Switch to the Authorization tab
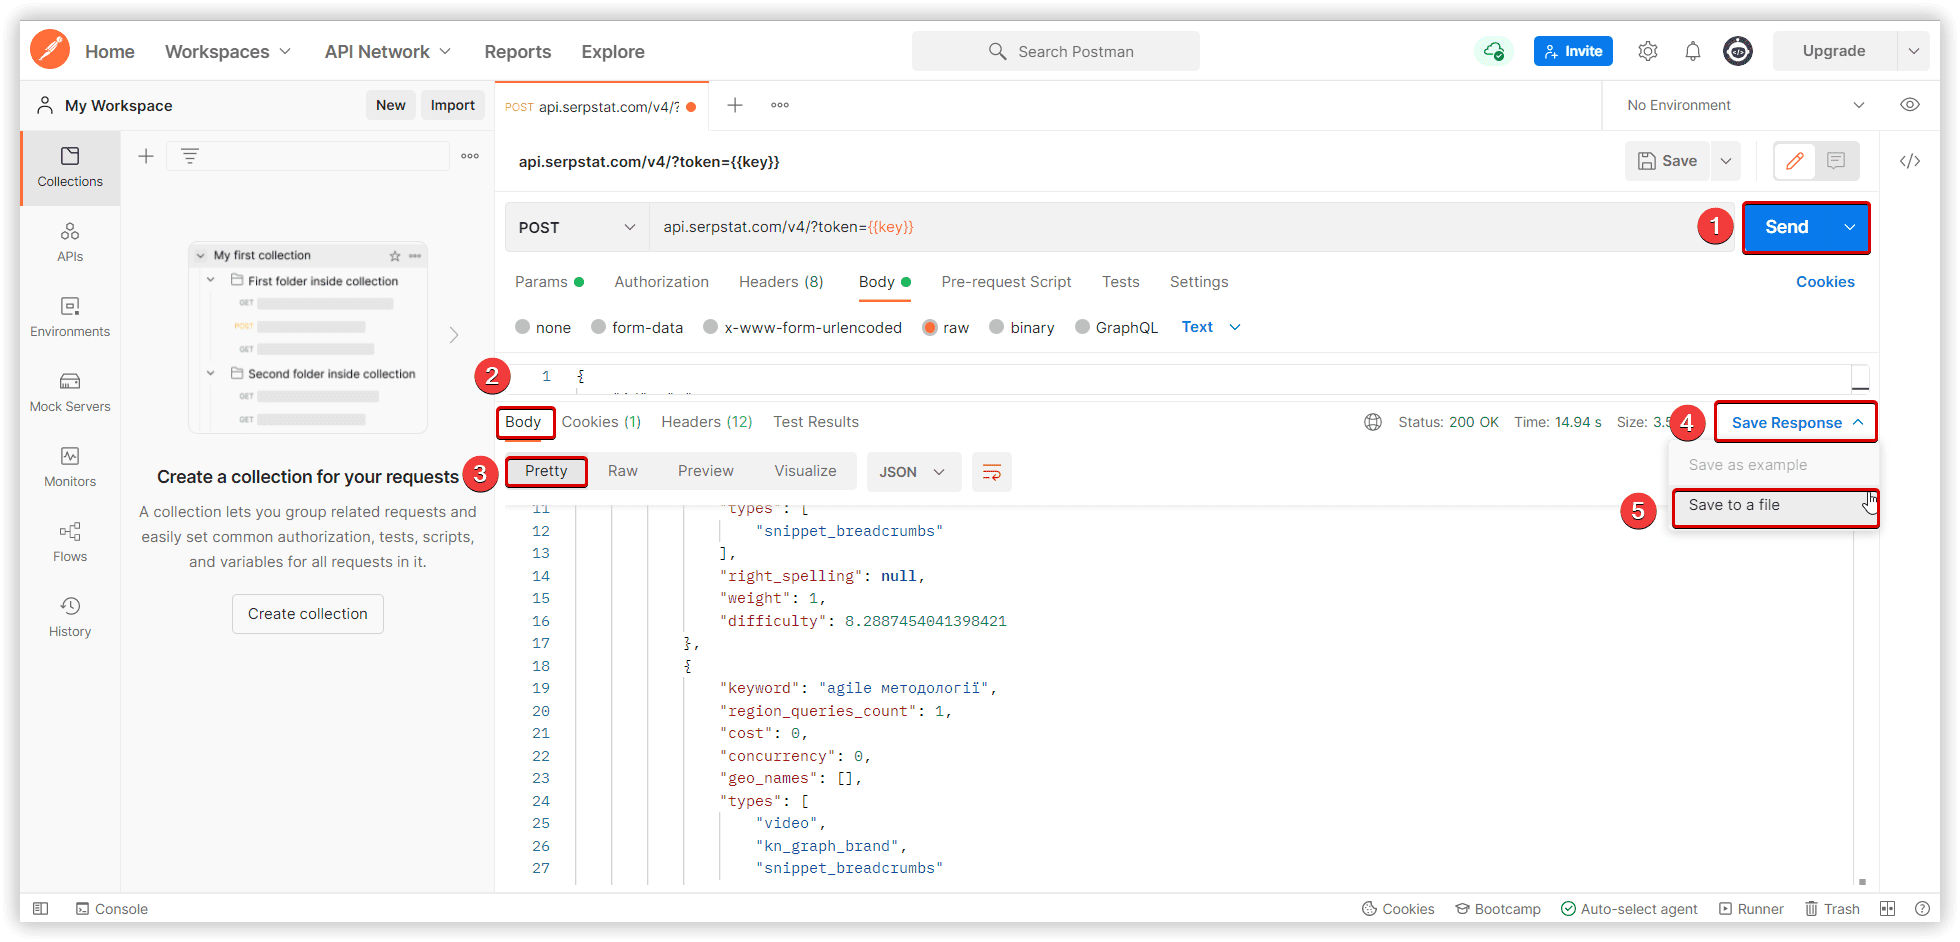Viewport: 1960px width, 942px height. click(662, 282)
